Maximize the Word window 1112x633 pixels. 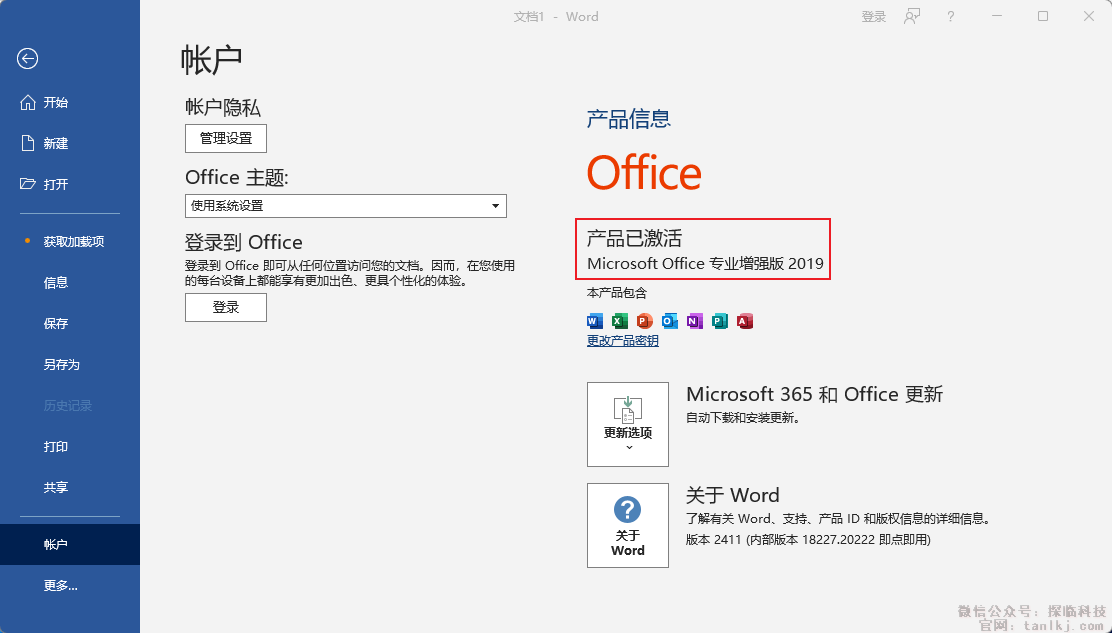click(x=1042, y=16)
